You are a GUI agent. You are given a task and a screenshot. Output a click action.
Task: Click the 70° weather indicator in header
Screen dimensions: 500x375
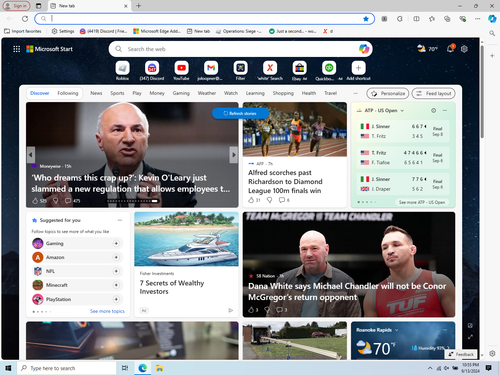(427, 49)
